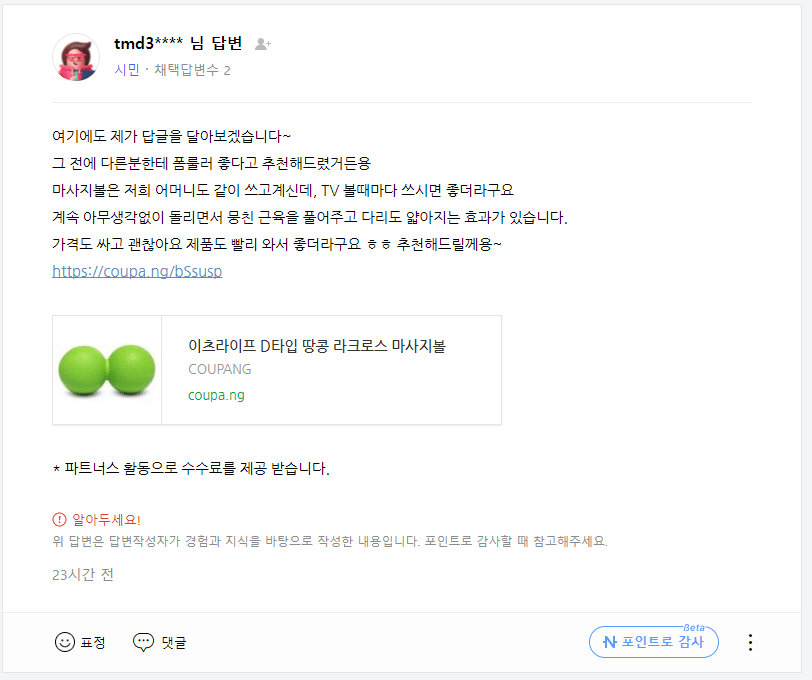The image size is (812, 680).
Task: Open the three-dot more options menu
Action: pyautogui.click(x=750, y=642)
